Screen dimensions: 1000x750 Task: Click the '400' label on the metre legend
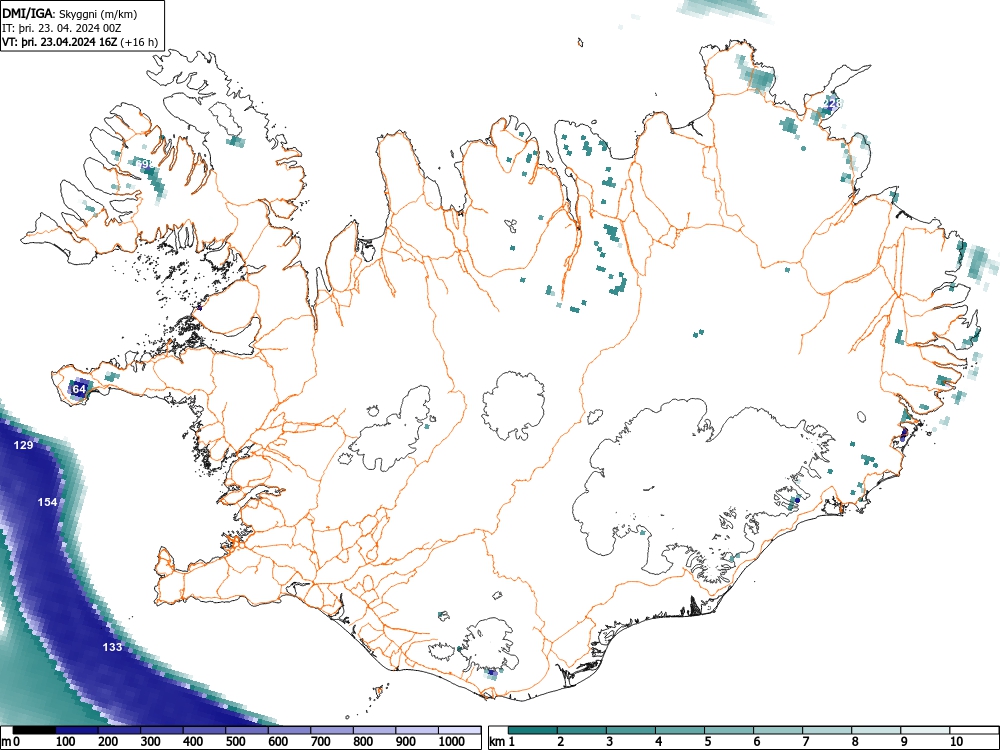tap(193, 742)
